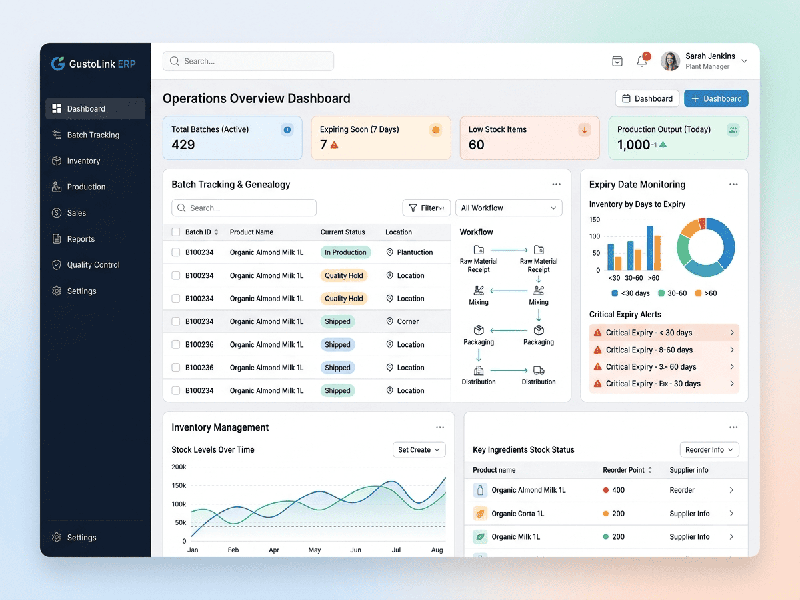
Task: Open Inventory in the sidebar
Action: pos(95,161)
